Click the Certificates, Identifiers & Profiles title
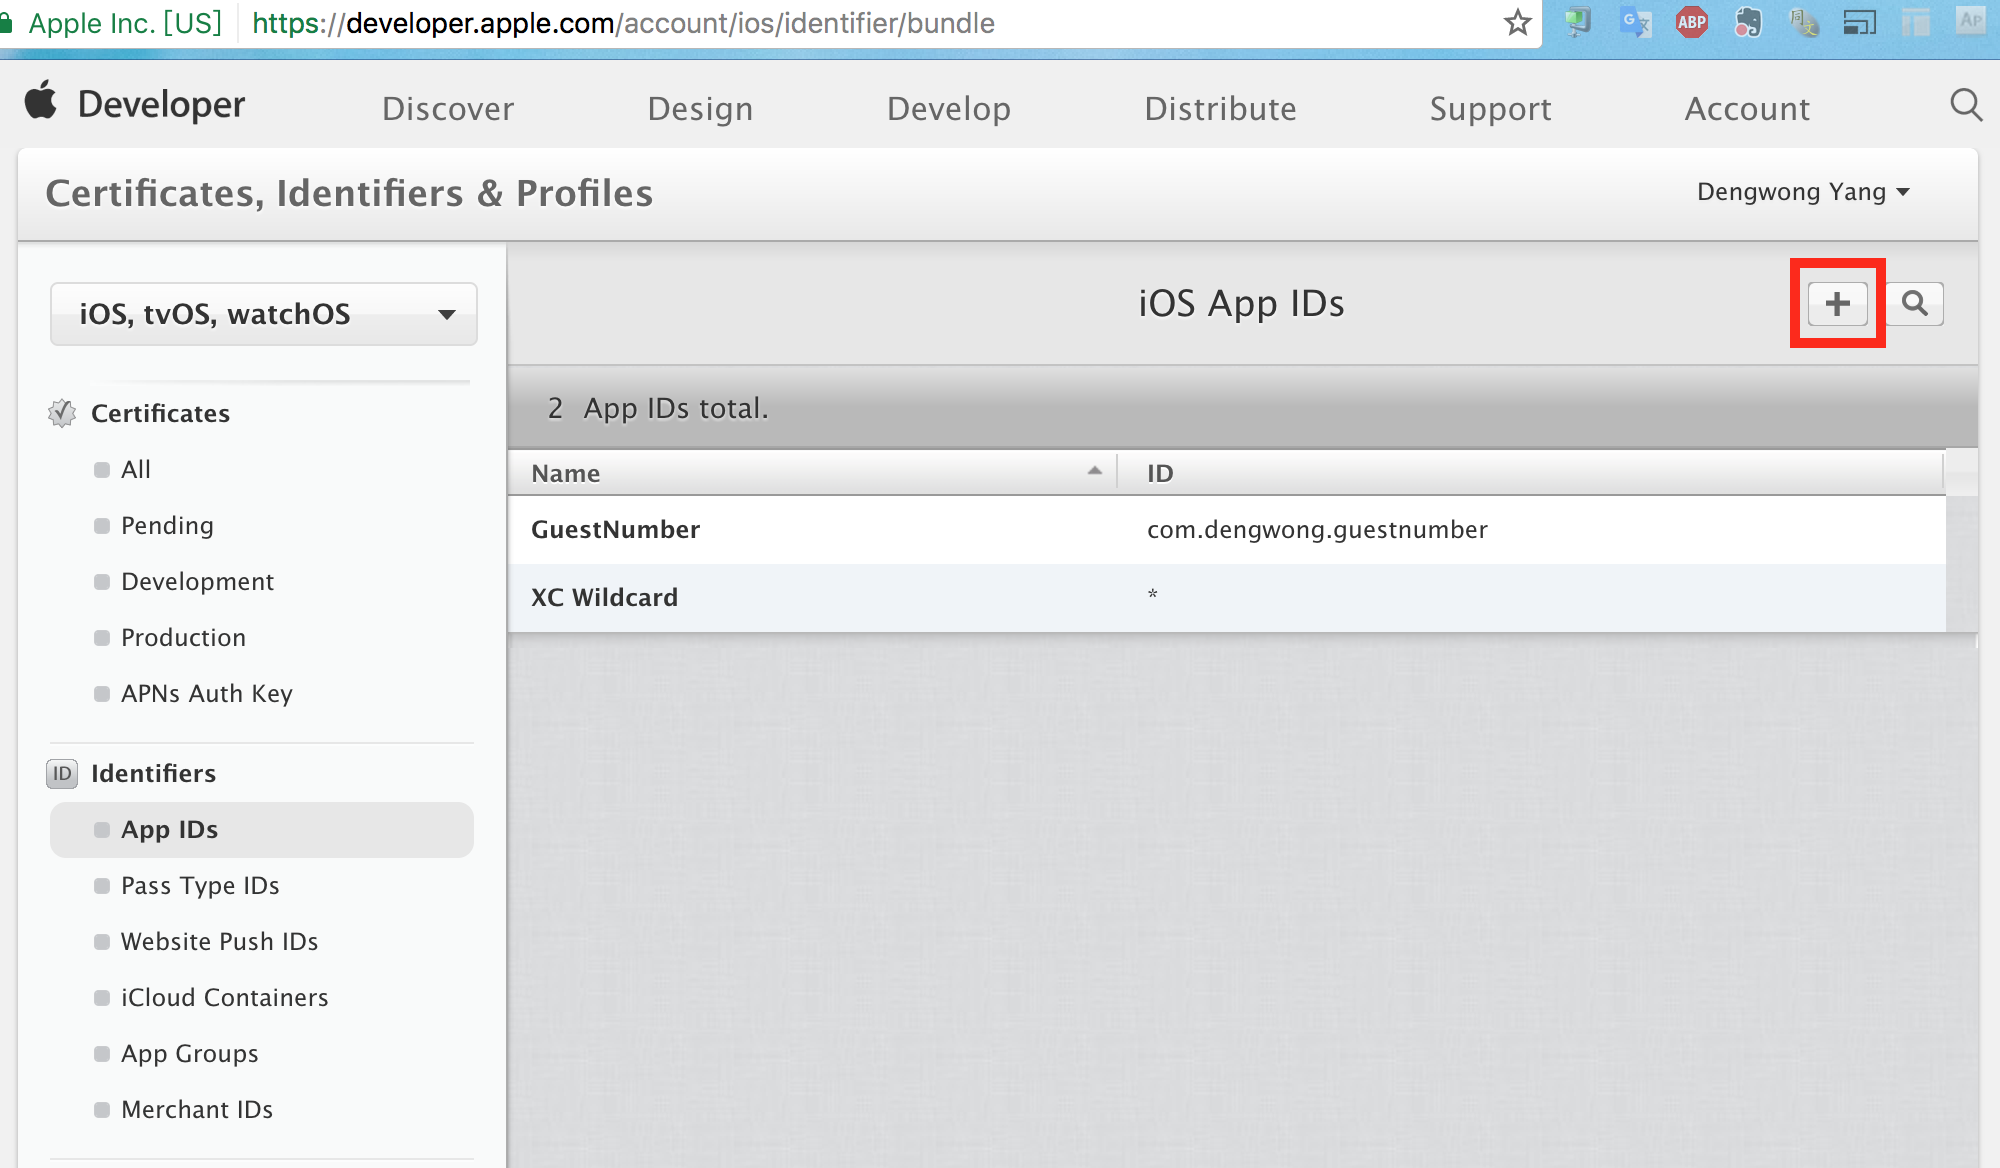The height and width of the screenshot is (1168, 2000). pyautogui.click(x=349, y=193)
